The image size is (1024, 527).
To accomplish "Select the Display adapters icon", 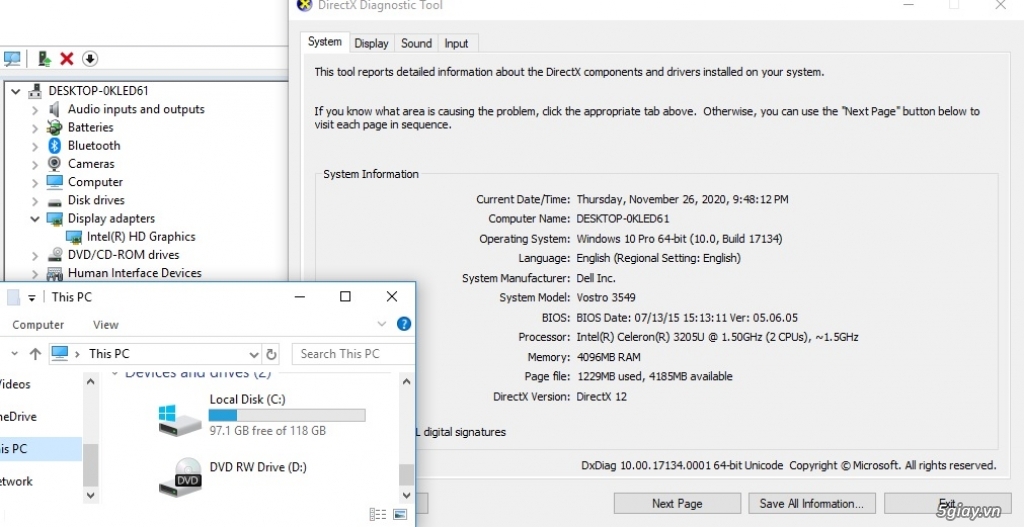I will (55, 219).
